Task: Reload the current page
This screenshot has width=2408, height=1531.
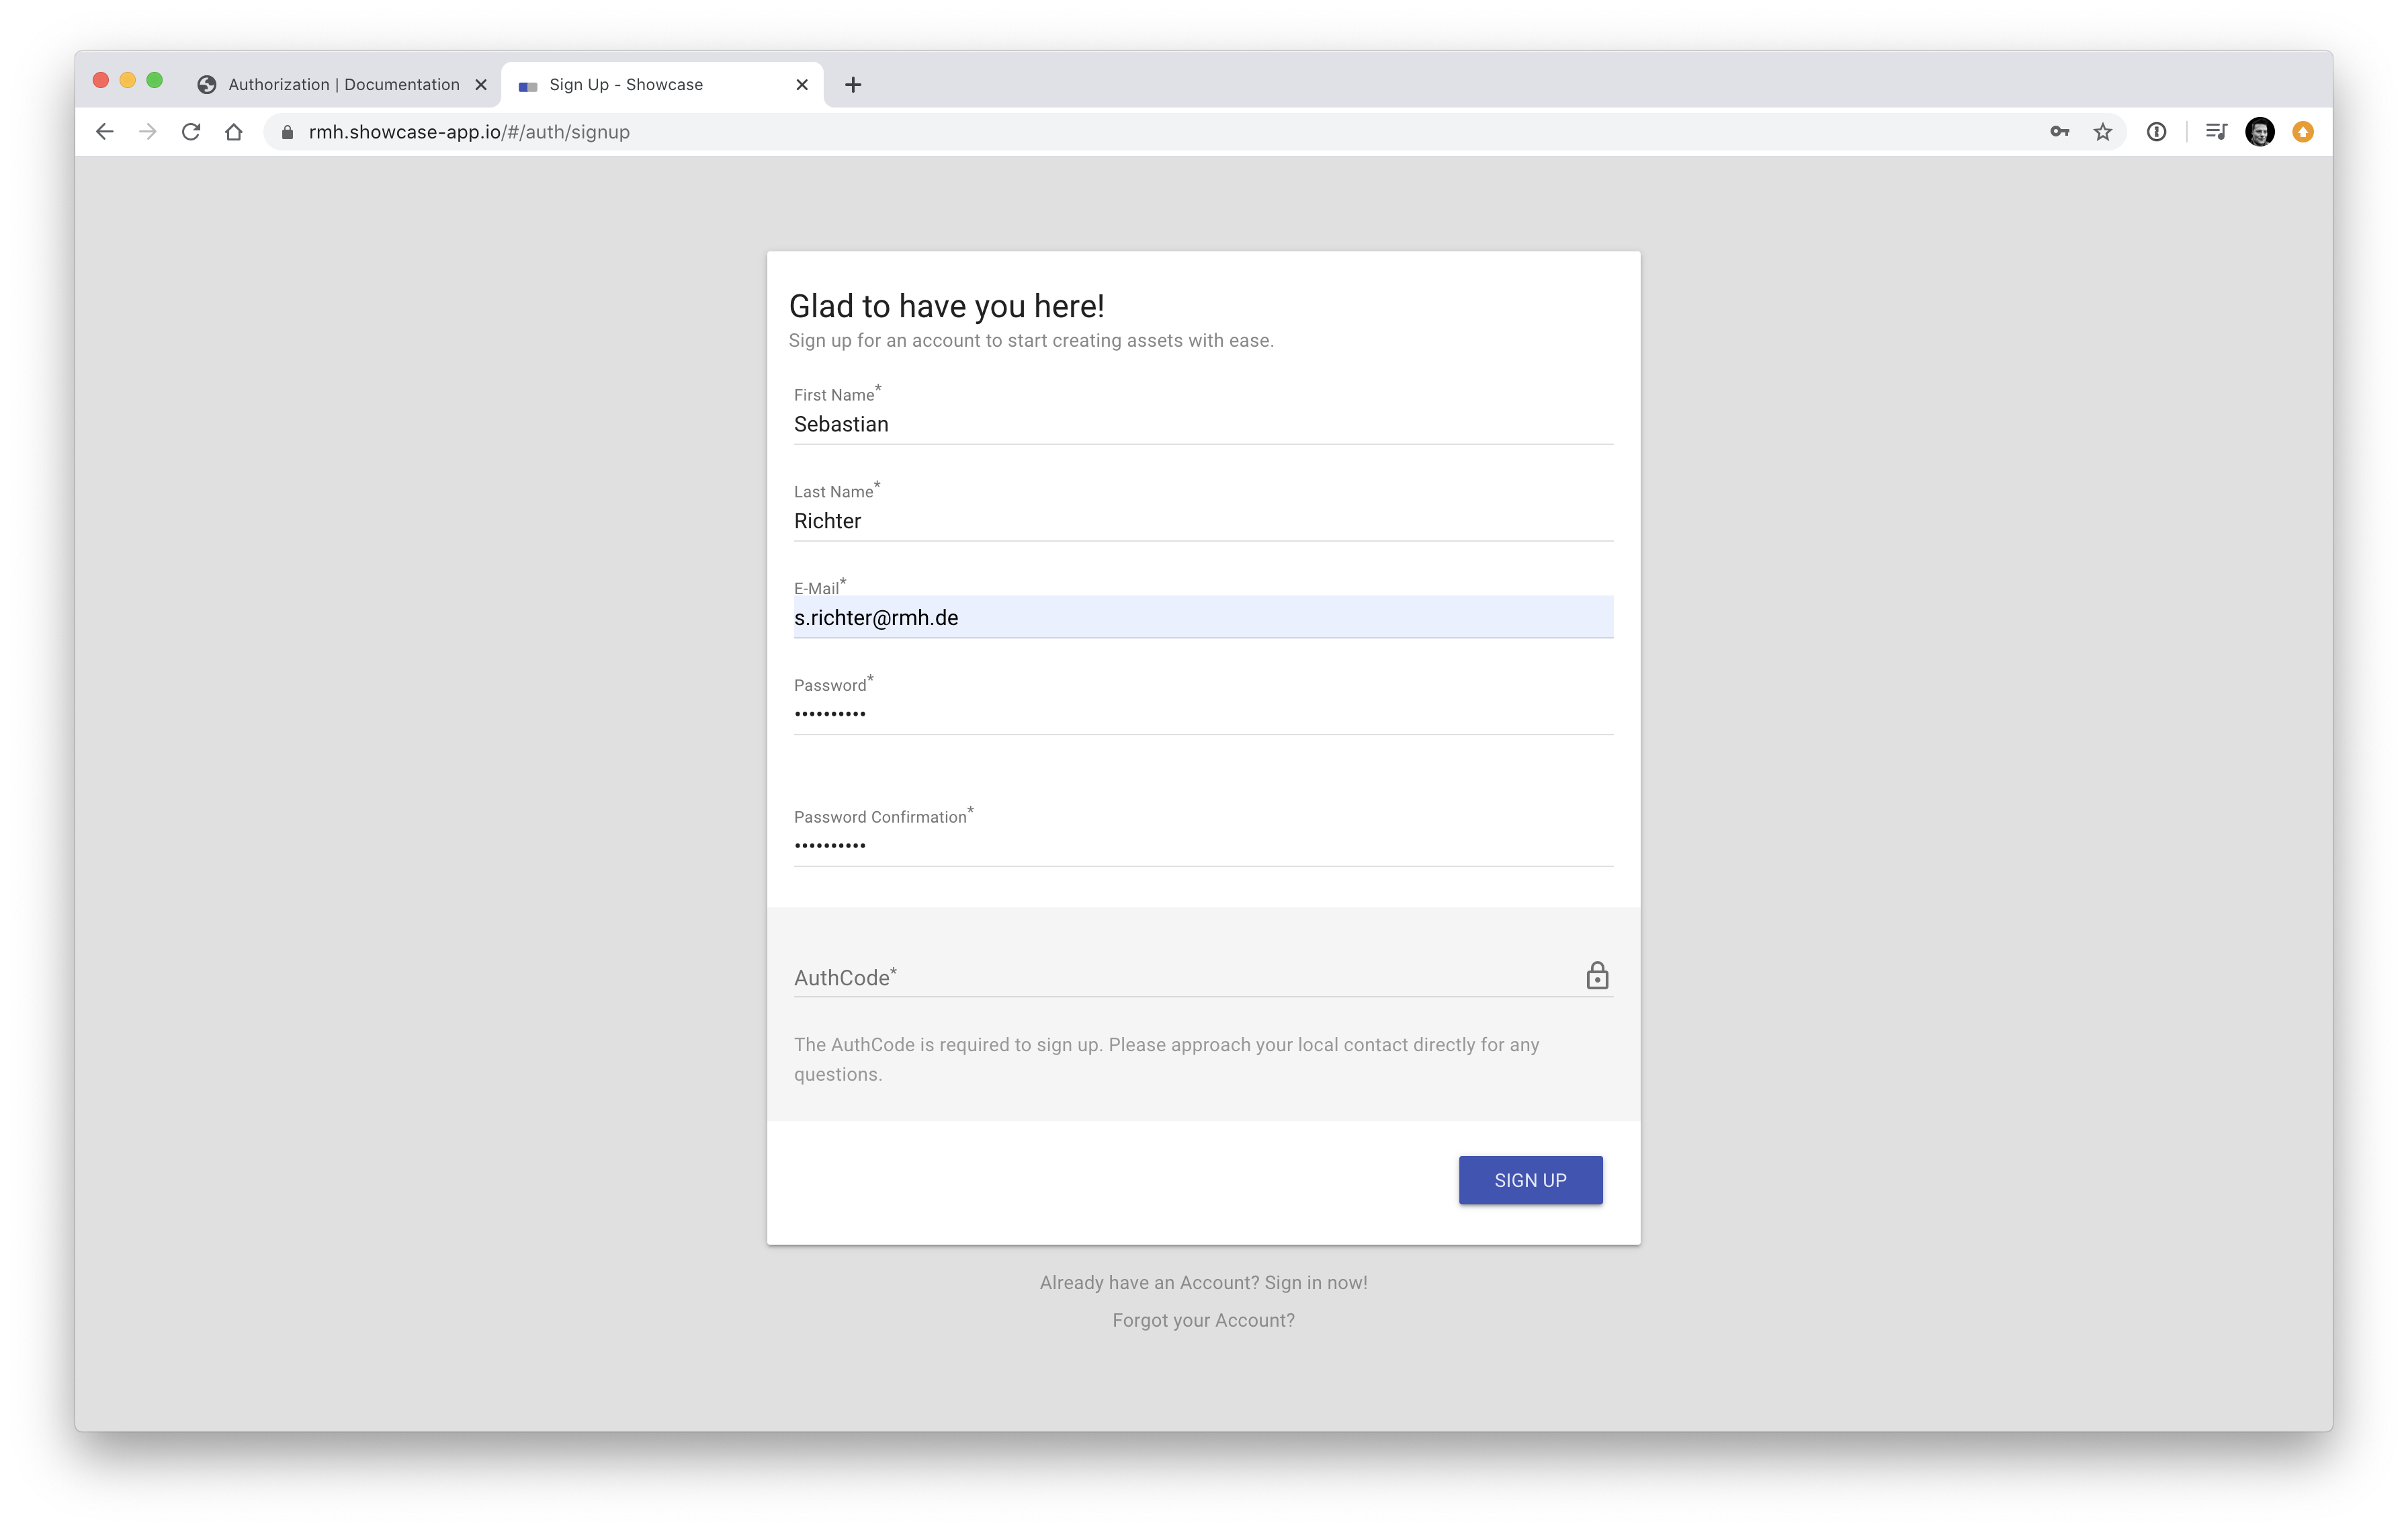Action: coord(191,132)
